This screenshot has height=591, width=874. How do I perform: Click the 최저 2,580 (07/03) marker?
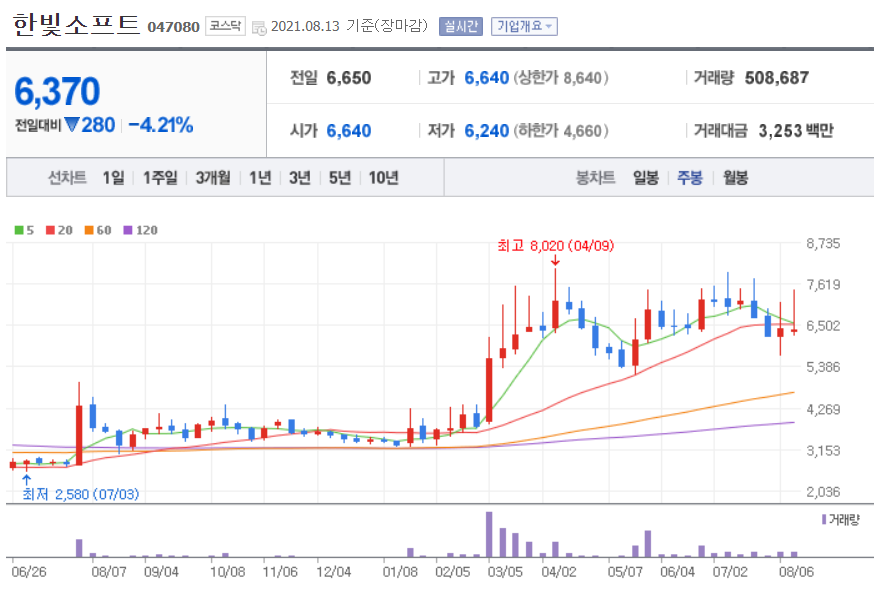pyautogui.click(x=81, y=494)
